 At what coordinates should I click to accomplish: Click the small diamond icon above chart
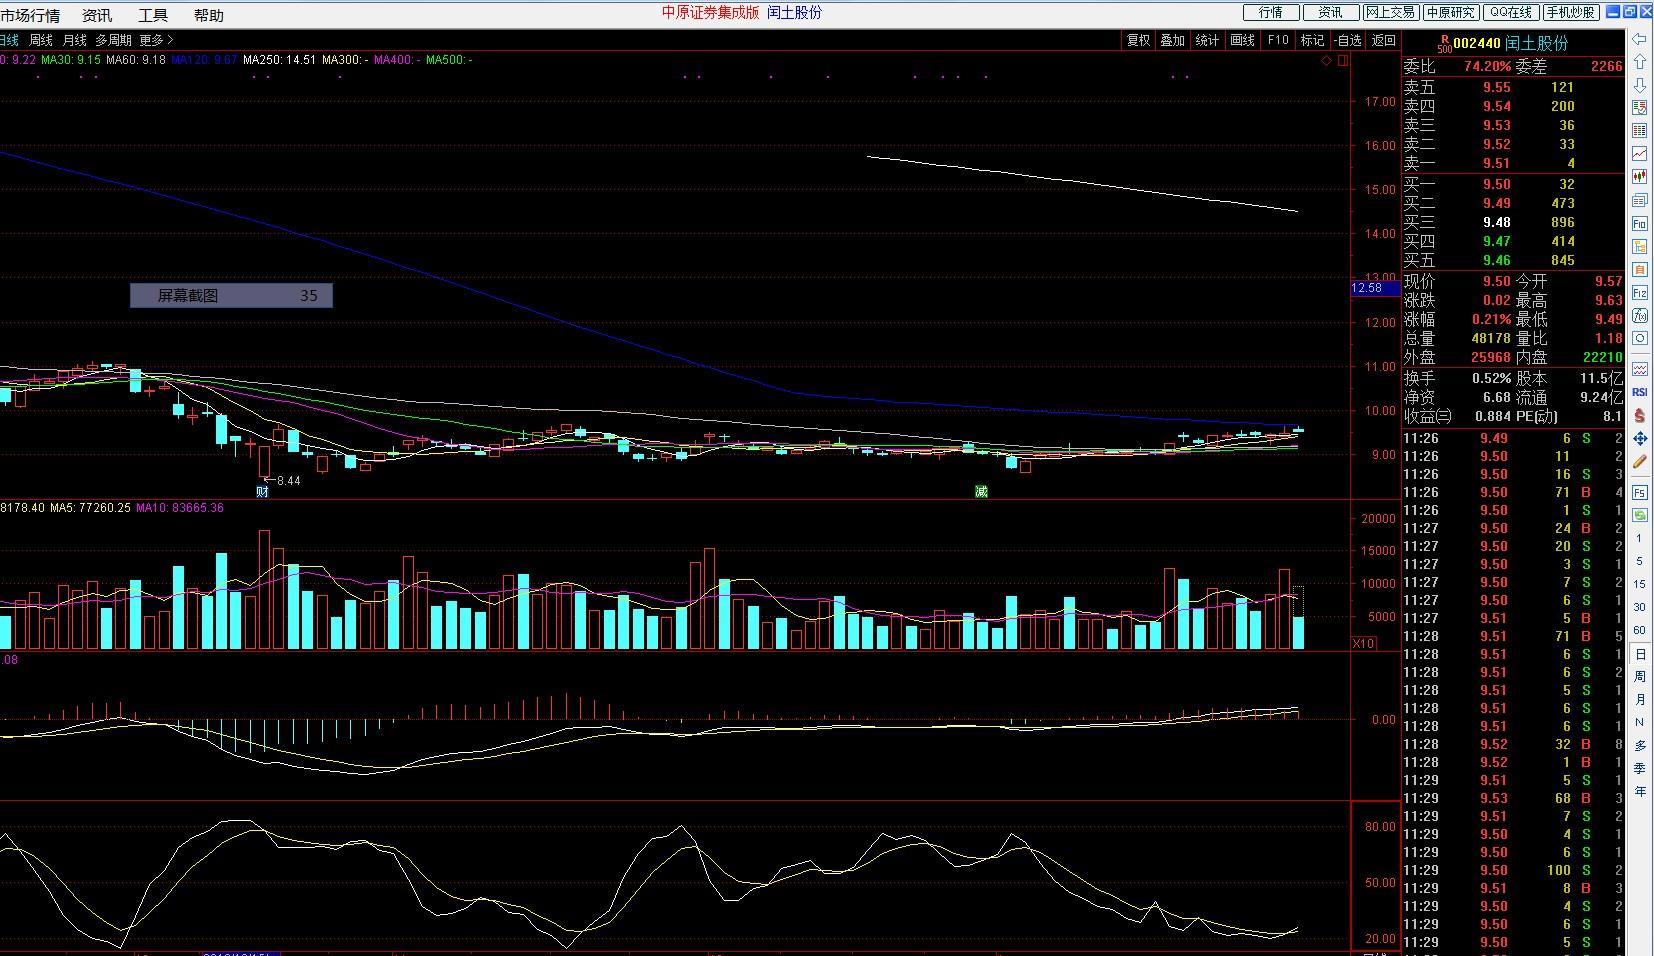tap(1327, 61)
